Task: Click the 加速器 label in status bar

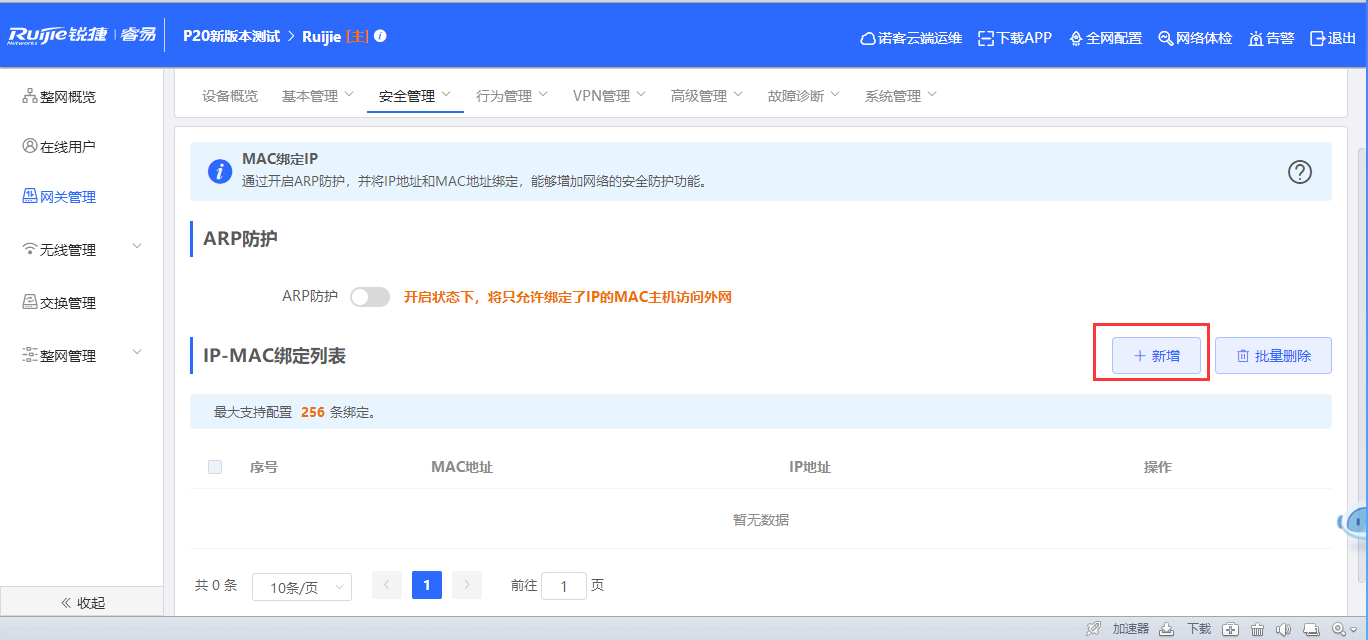Action: (x=1131, y=629)
